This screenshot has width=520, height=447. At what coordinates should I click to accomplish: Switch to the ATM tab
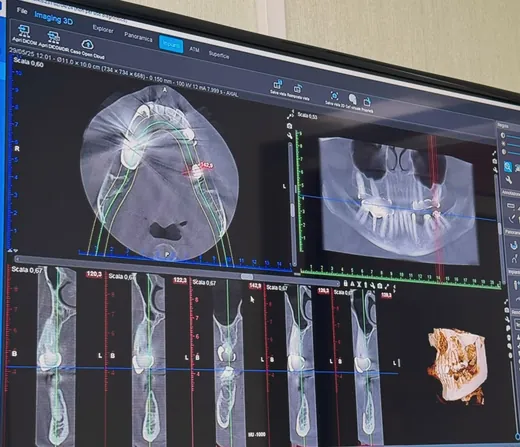coord(194,50)
